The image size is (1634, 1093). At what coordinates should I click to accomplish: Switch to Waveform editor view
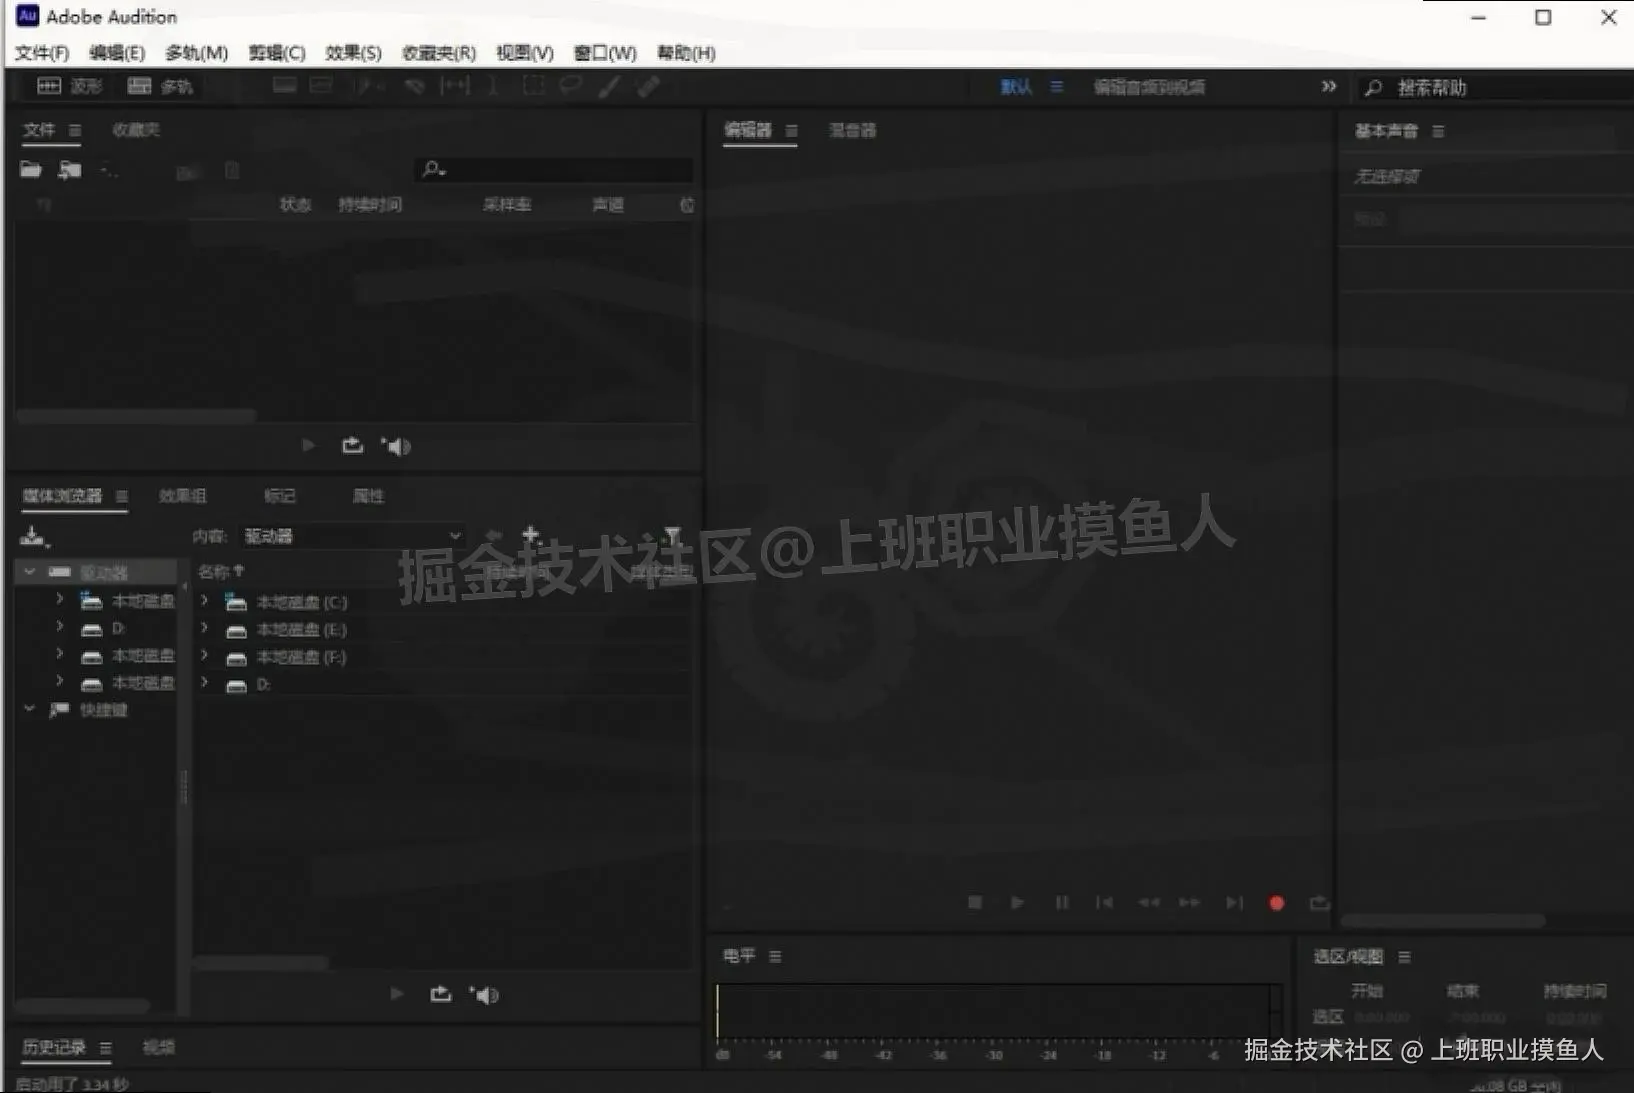click(70, 85)
